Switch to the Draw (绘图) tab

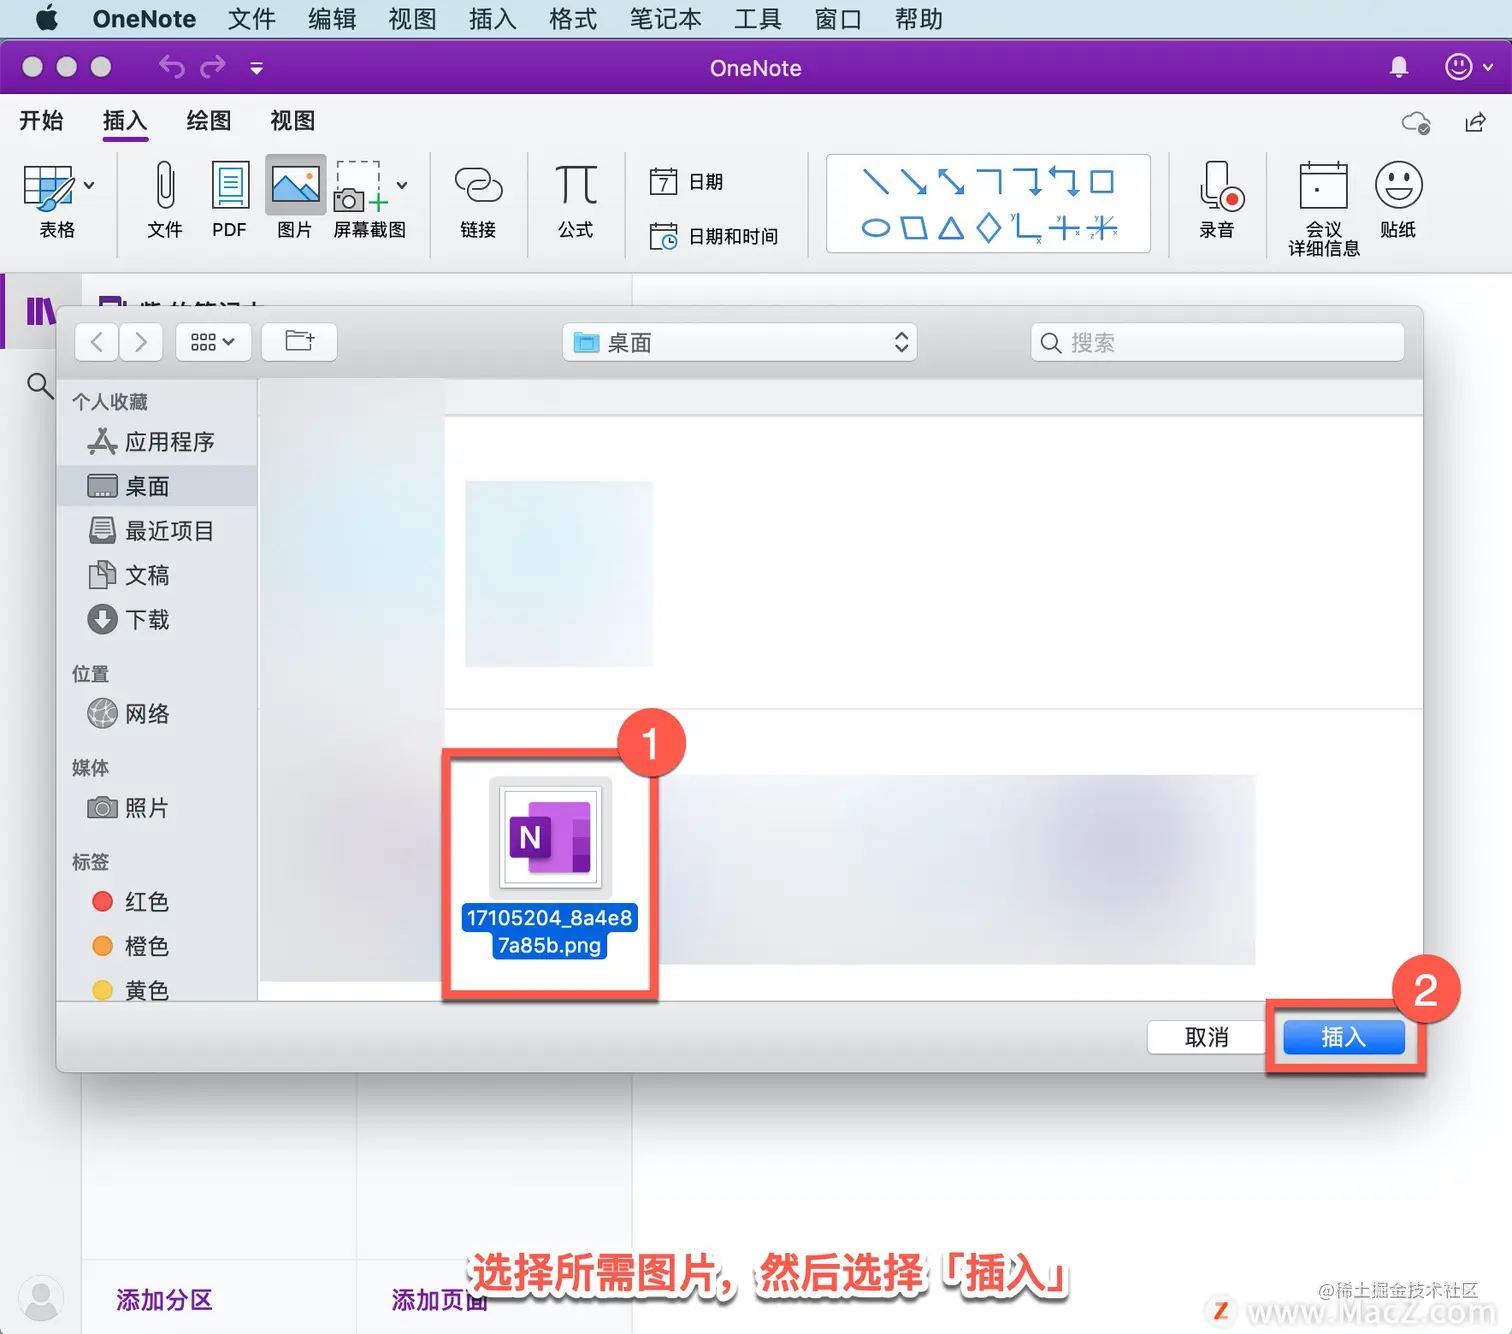point(209,121)
